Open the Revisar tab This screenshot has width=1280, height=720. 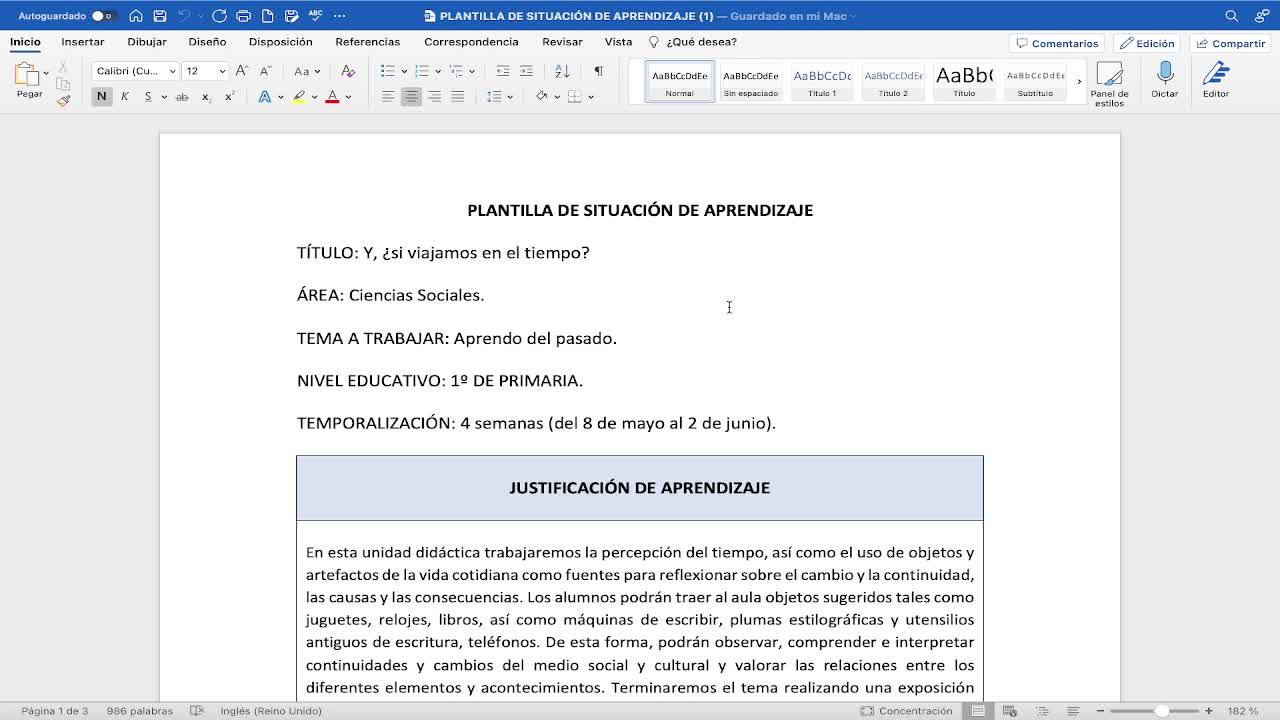[x=562, y=42]
